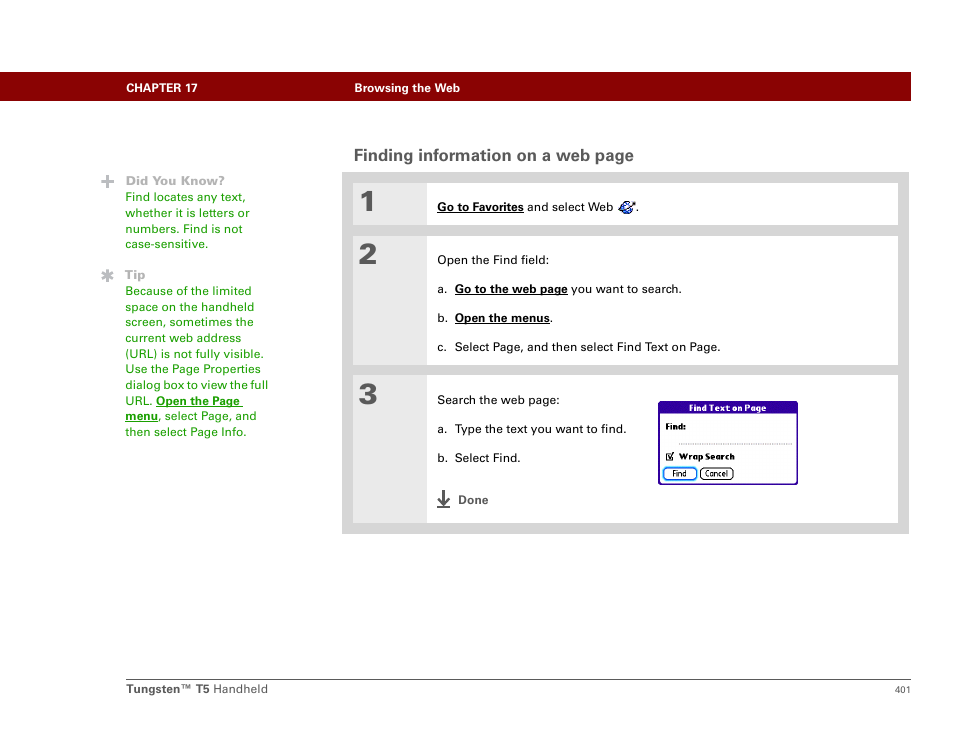Screen dimensions: 954x738
Task: Click 'Type the text you want to find.'
Action: (540, 429)
